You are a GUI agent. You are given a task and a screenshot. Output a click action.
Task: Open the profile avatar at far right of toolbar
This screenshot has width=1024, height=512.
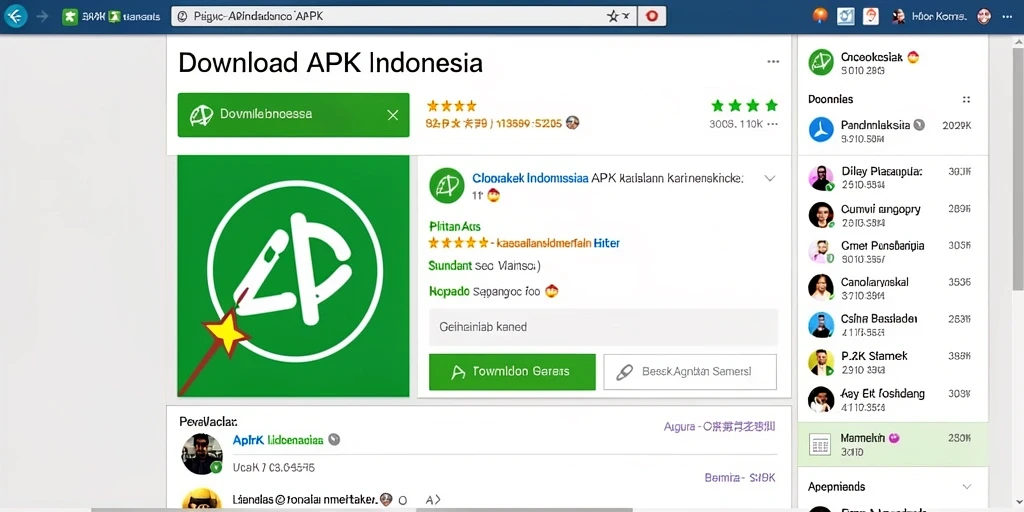(984, 16)
